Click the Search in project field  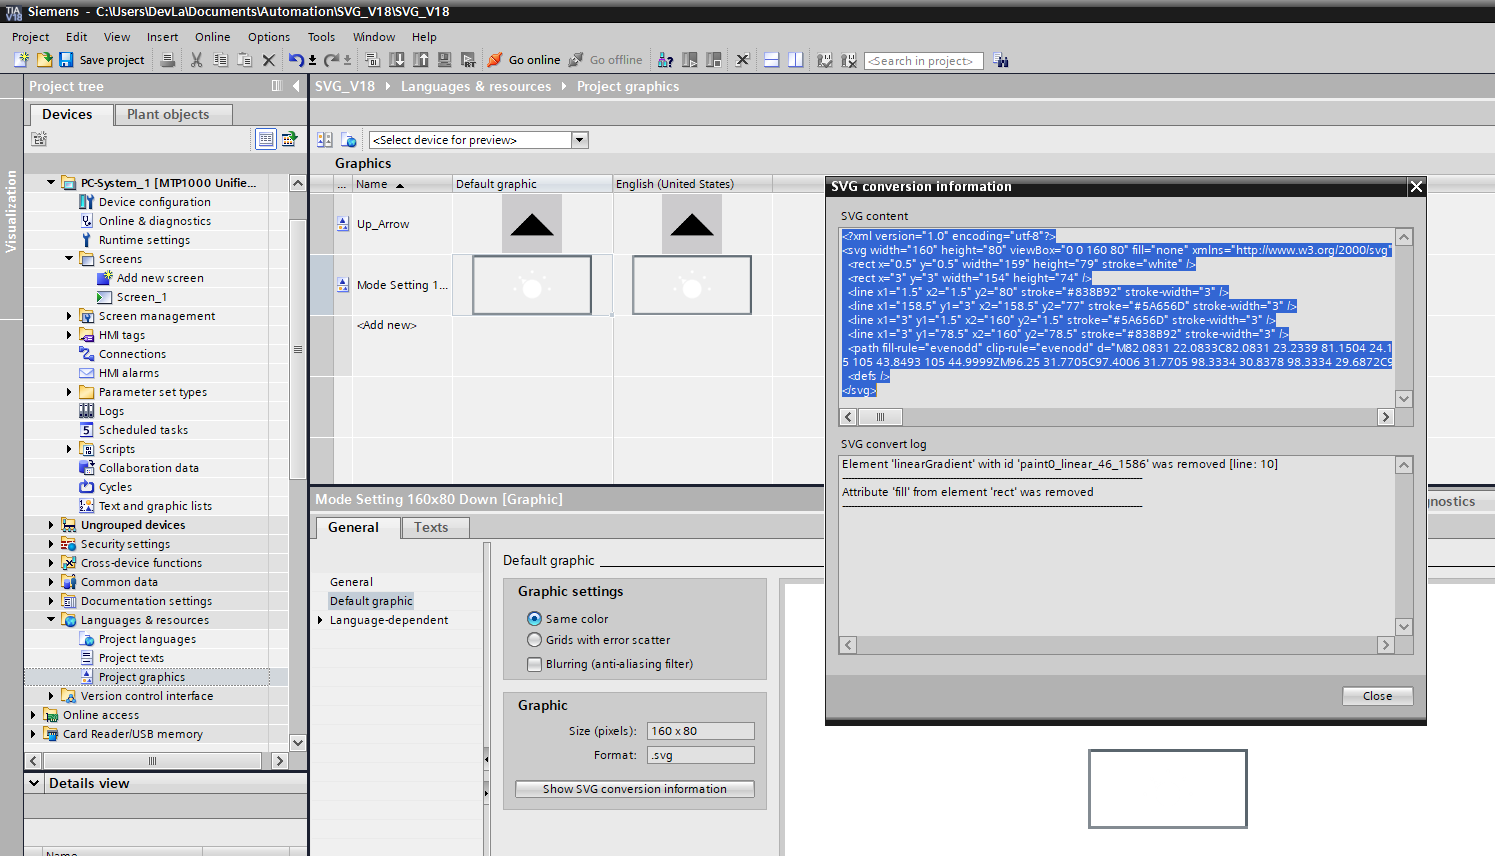tap(923, 61)
